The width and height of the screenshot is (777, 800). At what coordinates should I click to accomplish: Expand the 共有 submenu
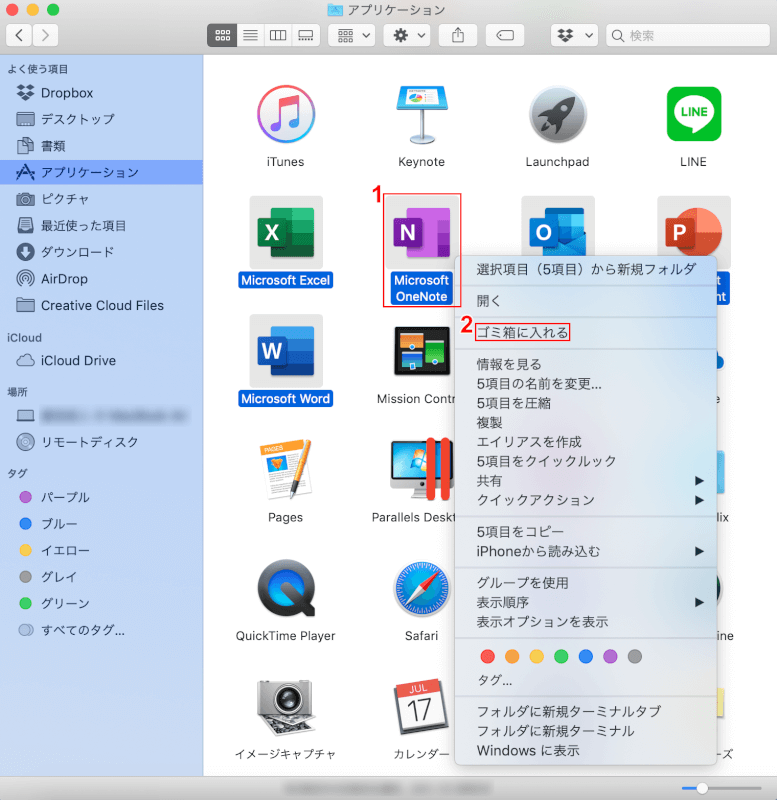click(585, 481)
